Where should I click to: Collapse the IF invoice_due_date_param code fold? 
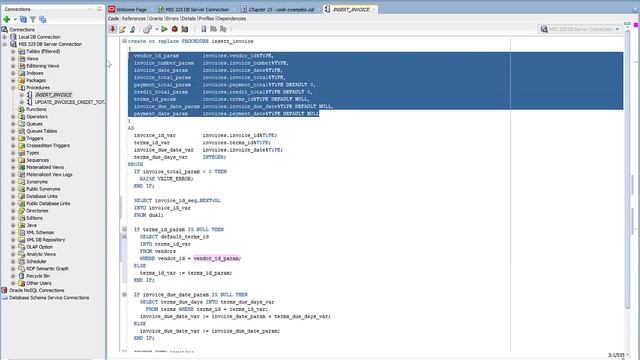click(x=124, y=294)
